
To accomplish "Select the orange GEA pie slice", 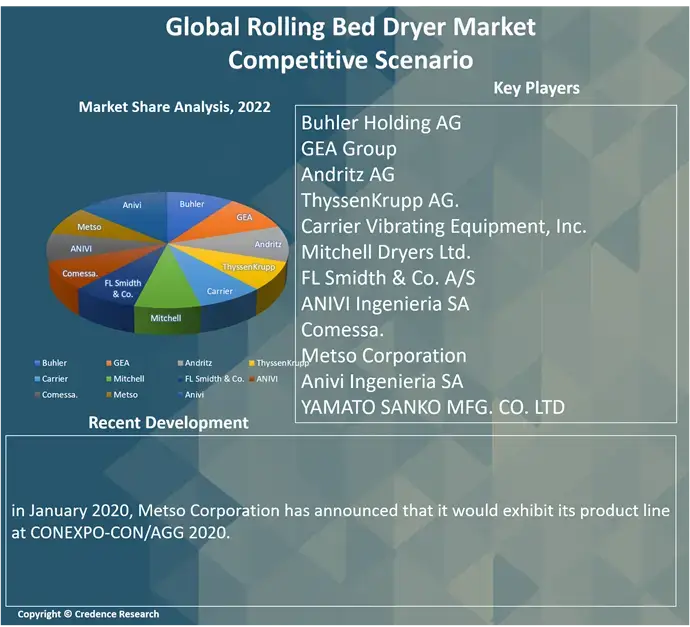I will coord(238,220).
